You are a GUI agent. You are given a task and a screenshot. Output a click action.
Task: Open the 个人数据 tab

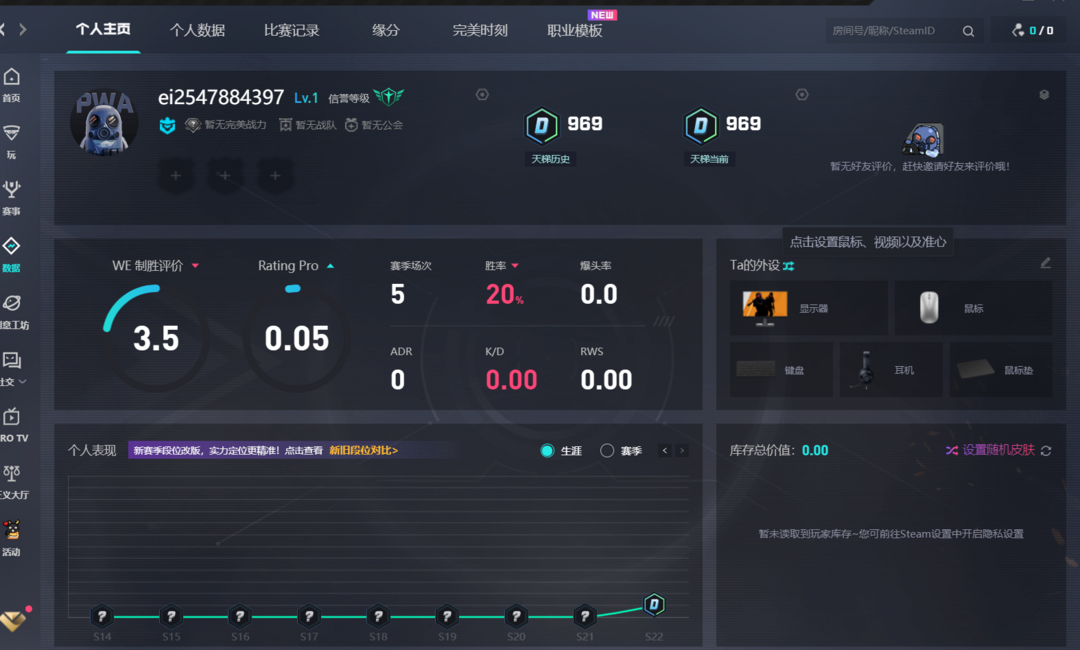pos(198,30)
